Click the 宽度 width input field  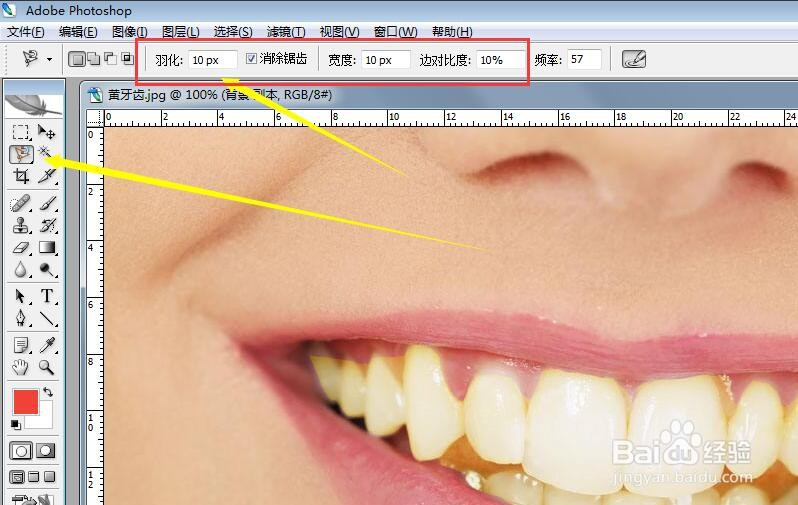point(386,60)
